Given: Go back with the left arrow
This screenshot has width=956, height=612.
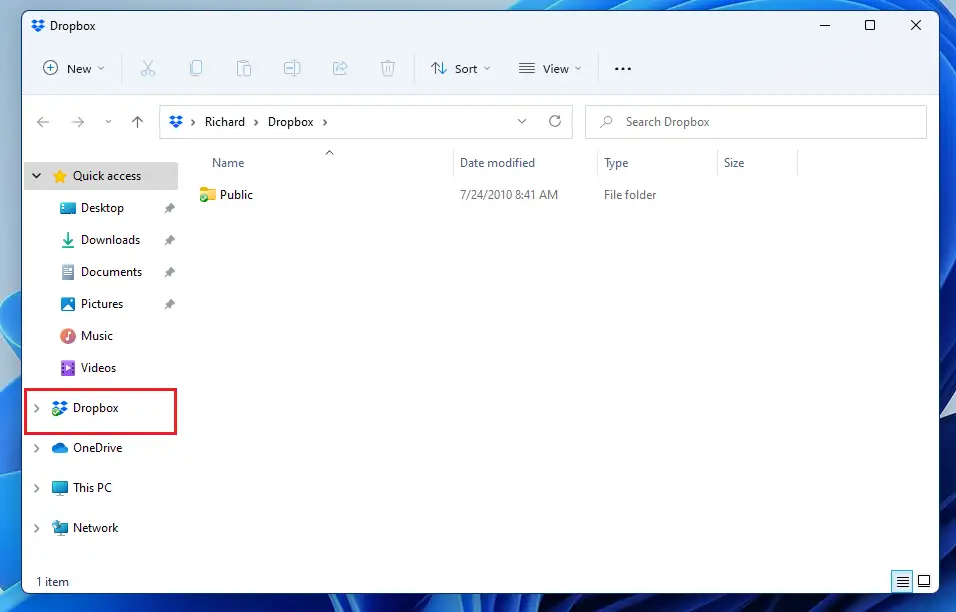Looking at the screenshot, I should (43, 122).
